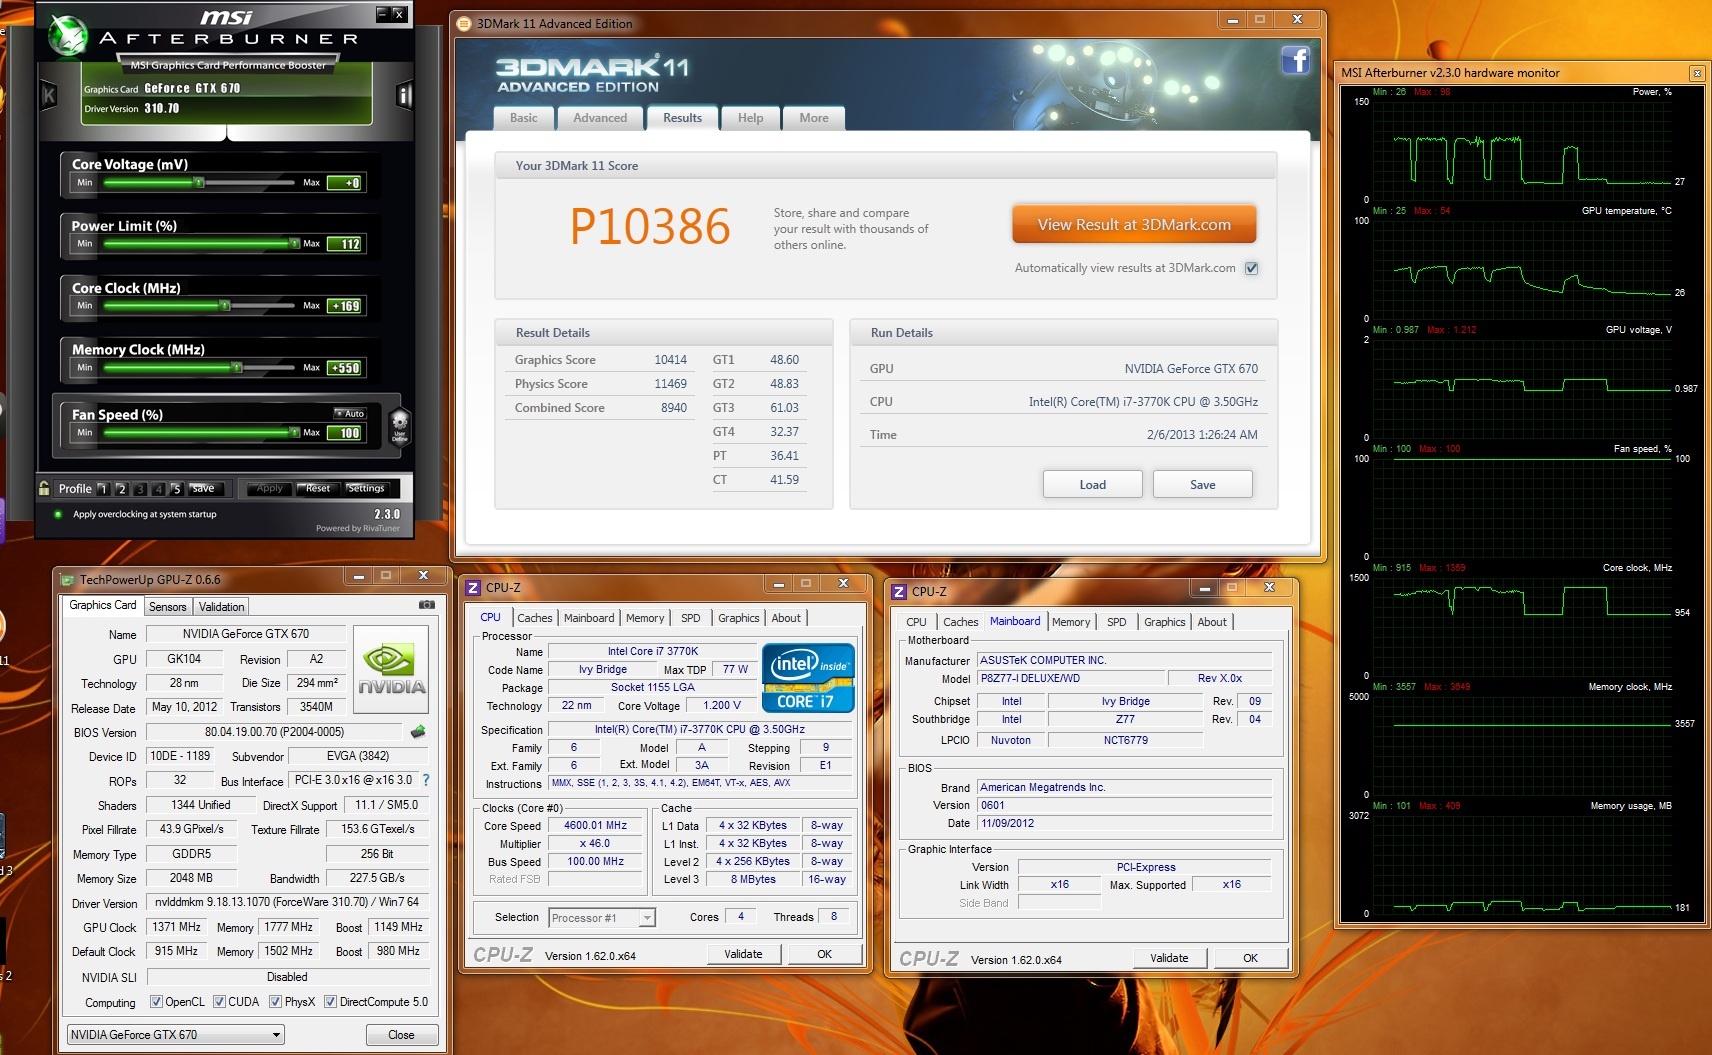Open the Afterburner information i icon
The width and height of the screenshot is (1712, 1055).
point(405,95)
